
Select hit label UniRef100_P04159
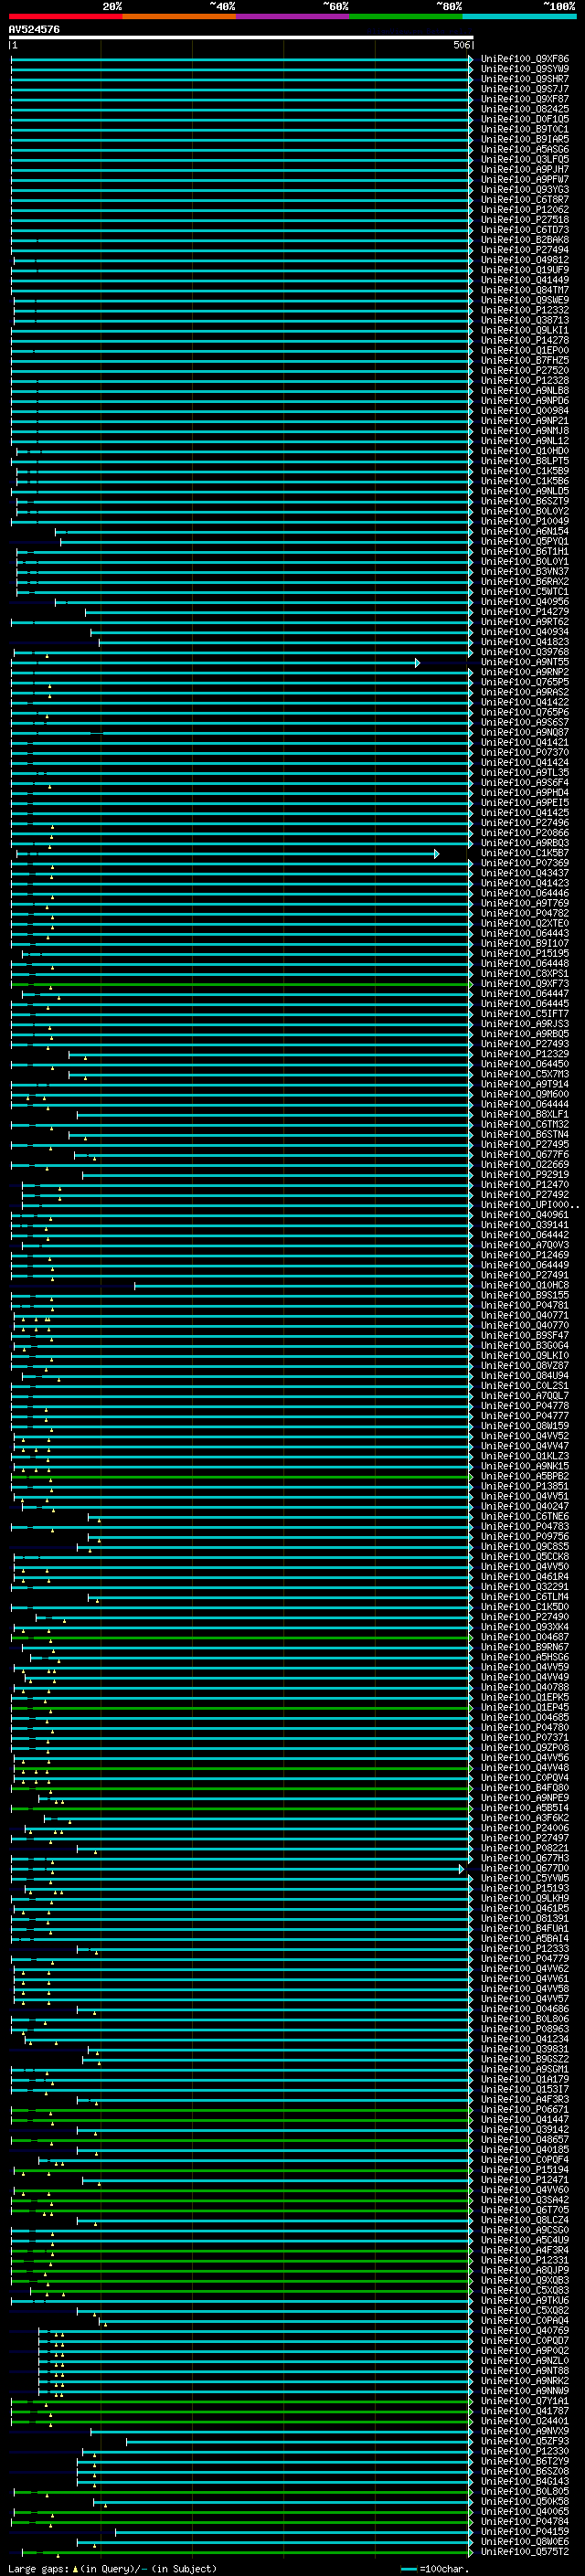click(525, 2532)
